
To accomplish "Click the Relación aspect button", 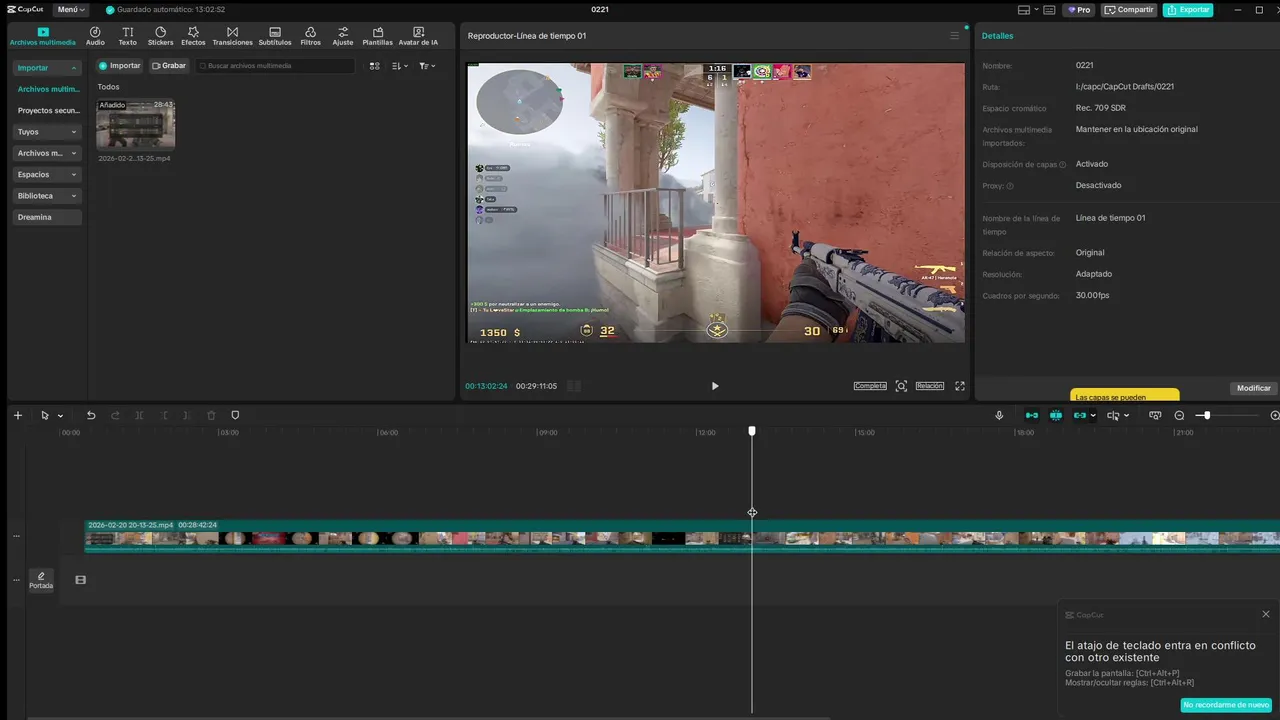I will [929, 386].
